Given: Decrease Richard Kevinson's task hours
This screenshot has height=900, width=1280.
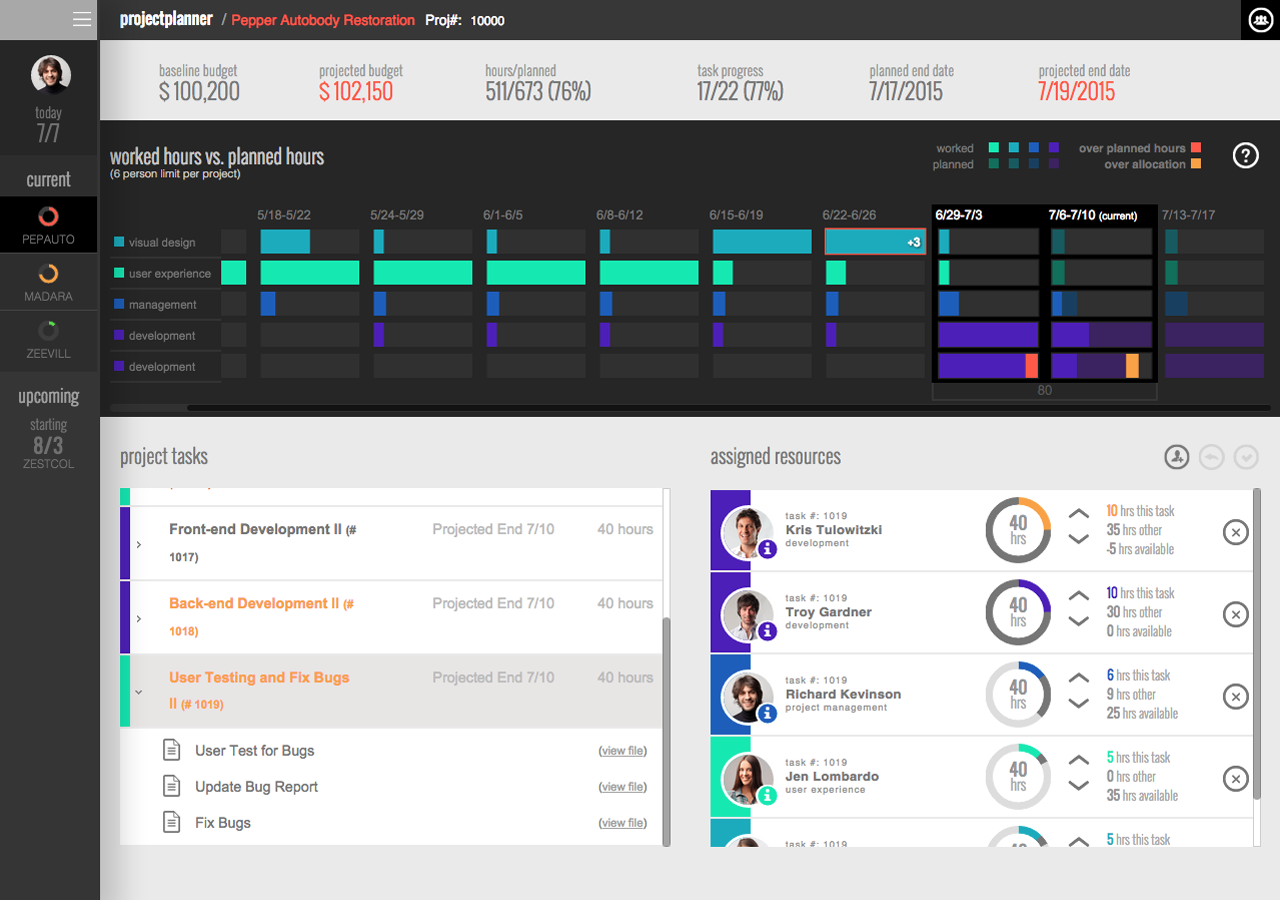Looking at the screenshot, I should [x=1078, y=703].
